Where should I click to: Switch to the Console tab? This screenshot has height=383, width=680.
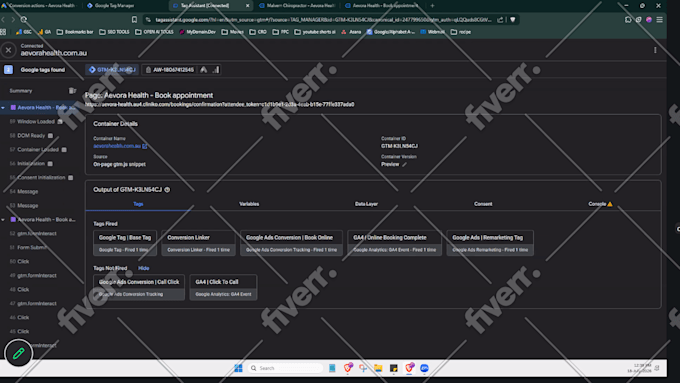600,204
